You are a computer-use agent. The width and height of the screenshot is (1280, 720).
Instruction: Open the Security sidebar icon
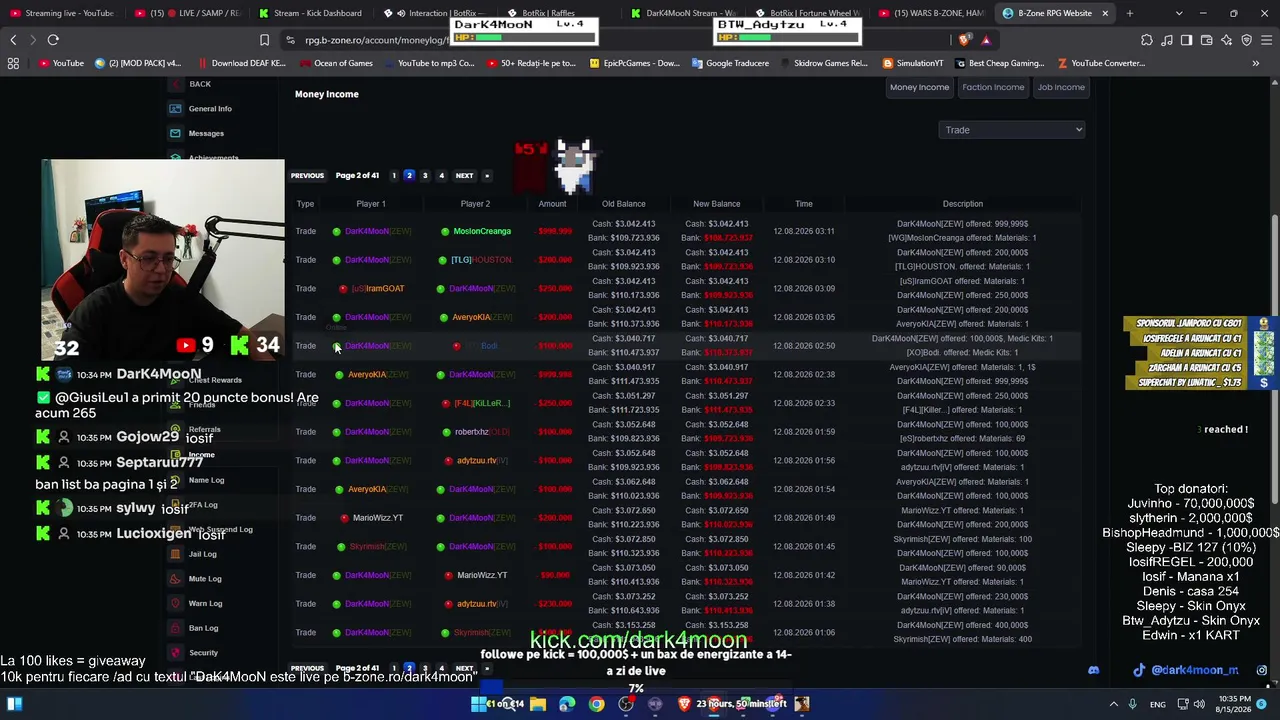pos(176,653)
